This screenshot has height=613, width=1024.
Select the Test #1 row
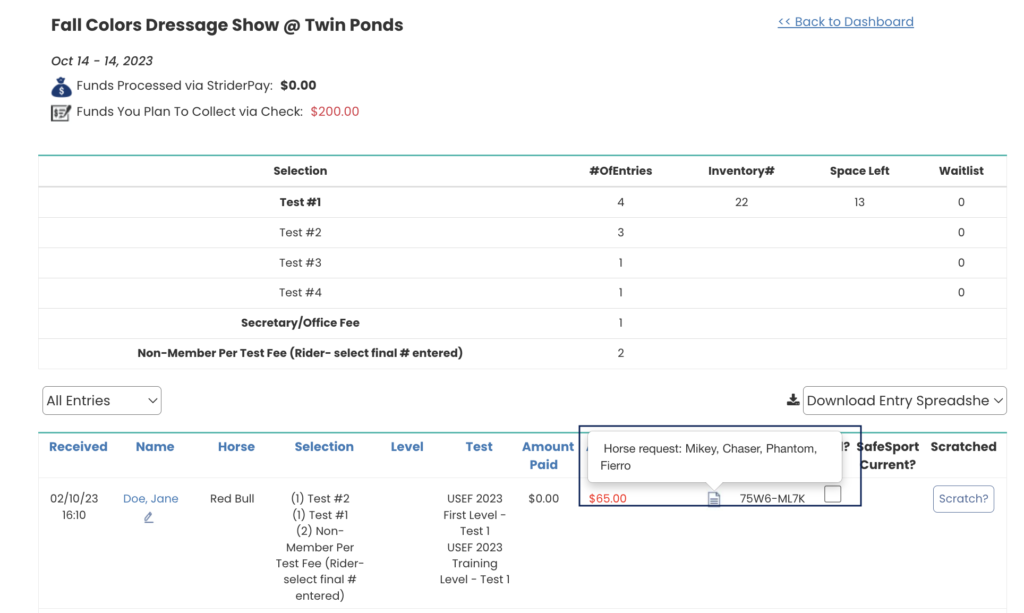(x=300, y=201)
